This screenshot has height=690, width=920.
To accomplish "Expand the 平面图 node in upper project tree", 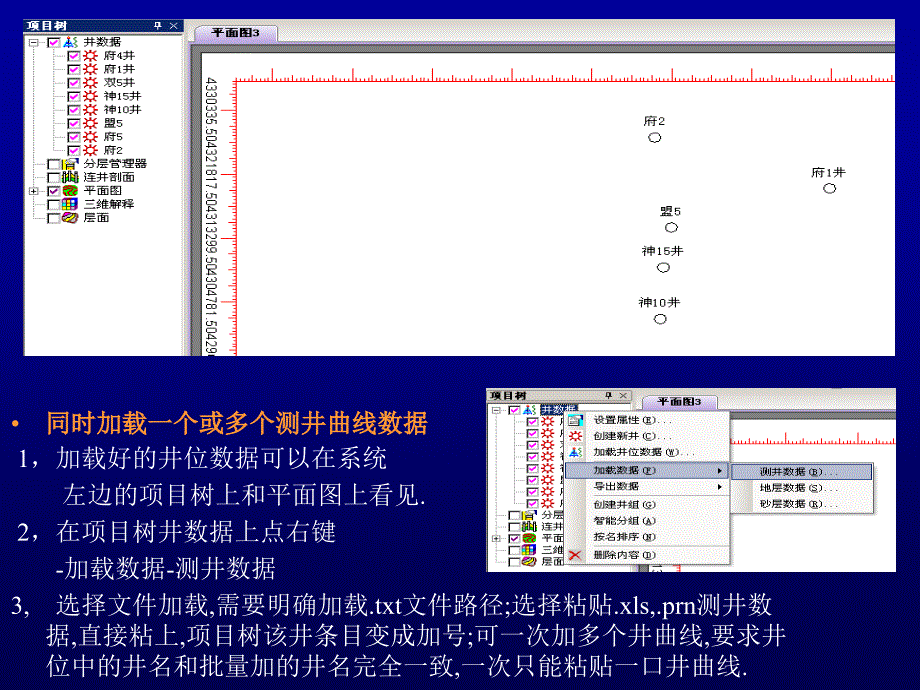I will (33, 191).
